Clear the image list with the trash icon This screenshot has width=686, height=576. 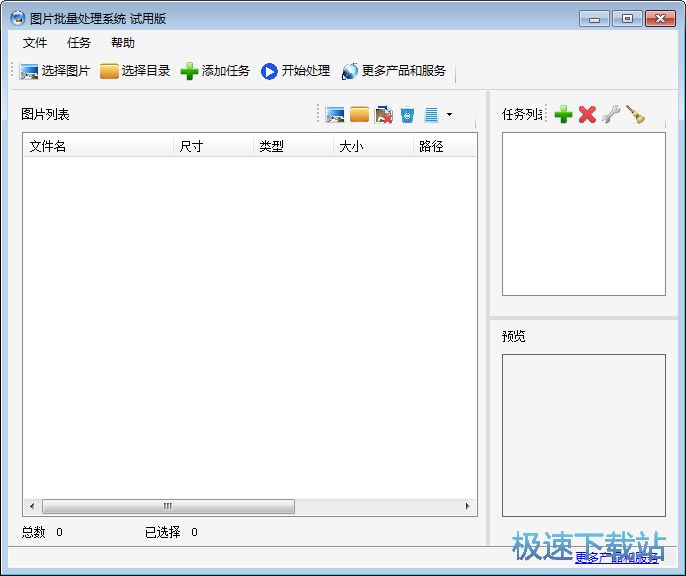(x=407, y=115)
